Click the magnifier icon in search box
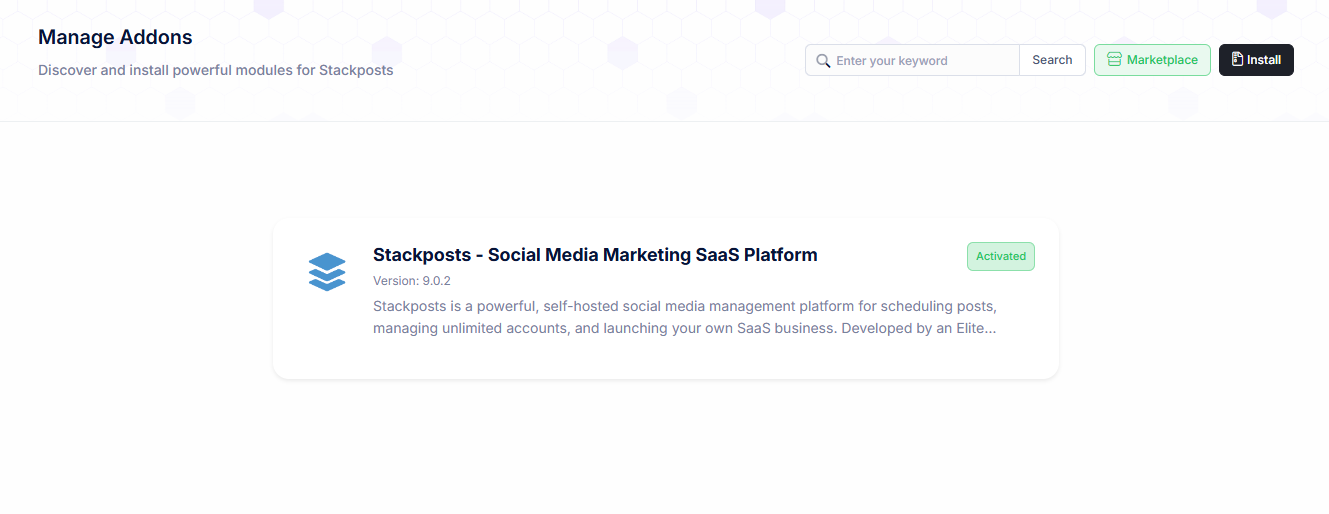The image size is (1329, 514). (x=823, y=61)
